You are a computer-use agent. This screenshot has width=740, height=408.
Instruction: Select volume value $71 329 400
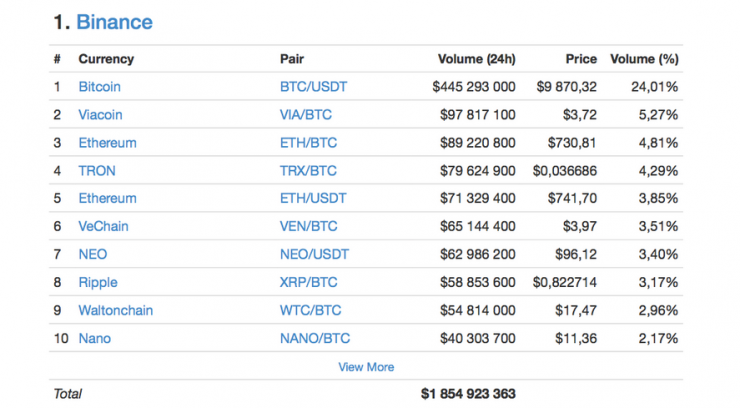pyautogui.click(x=478, y=198)
